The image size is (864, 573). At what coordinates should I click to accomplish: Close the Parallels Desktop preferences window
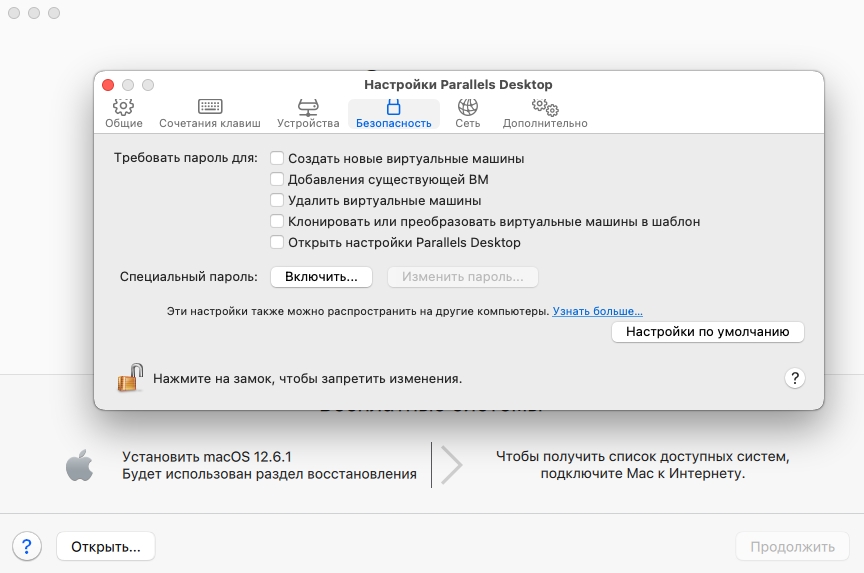[109, 85]
